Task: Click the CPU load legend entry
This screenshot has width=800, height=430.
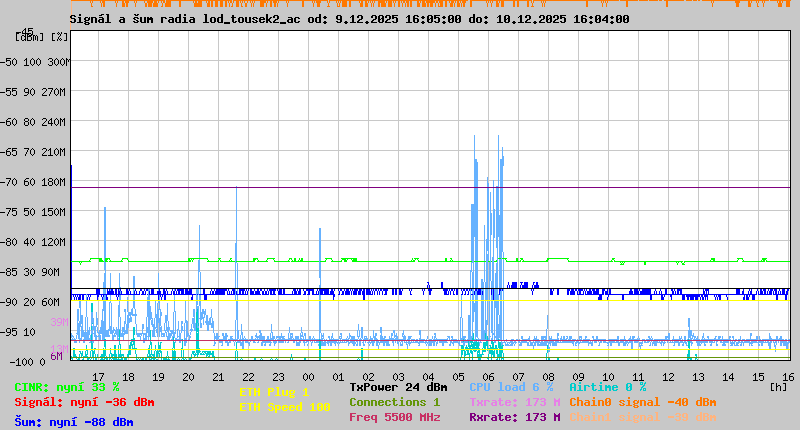Action: (x=511, y=387)
